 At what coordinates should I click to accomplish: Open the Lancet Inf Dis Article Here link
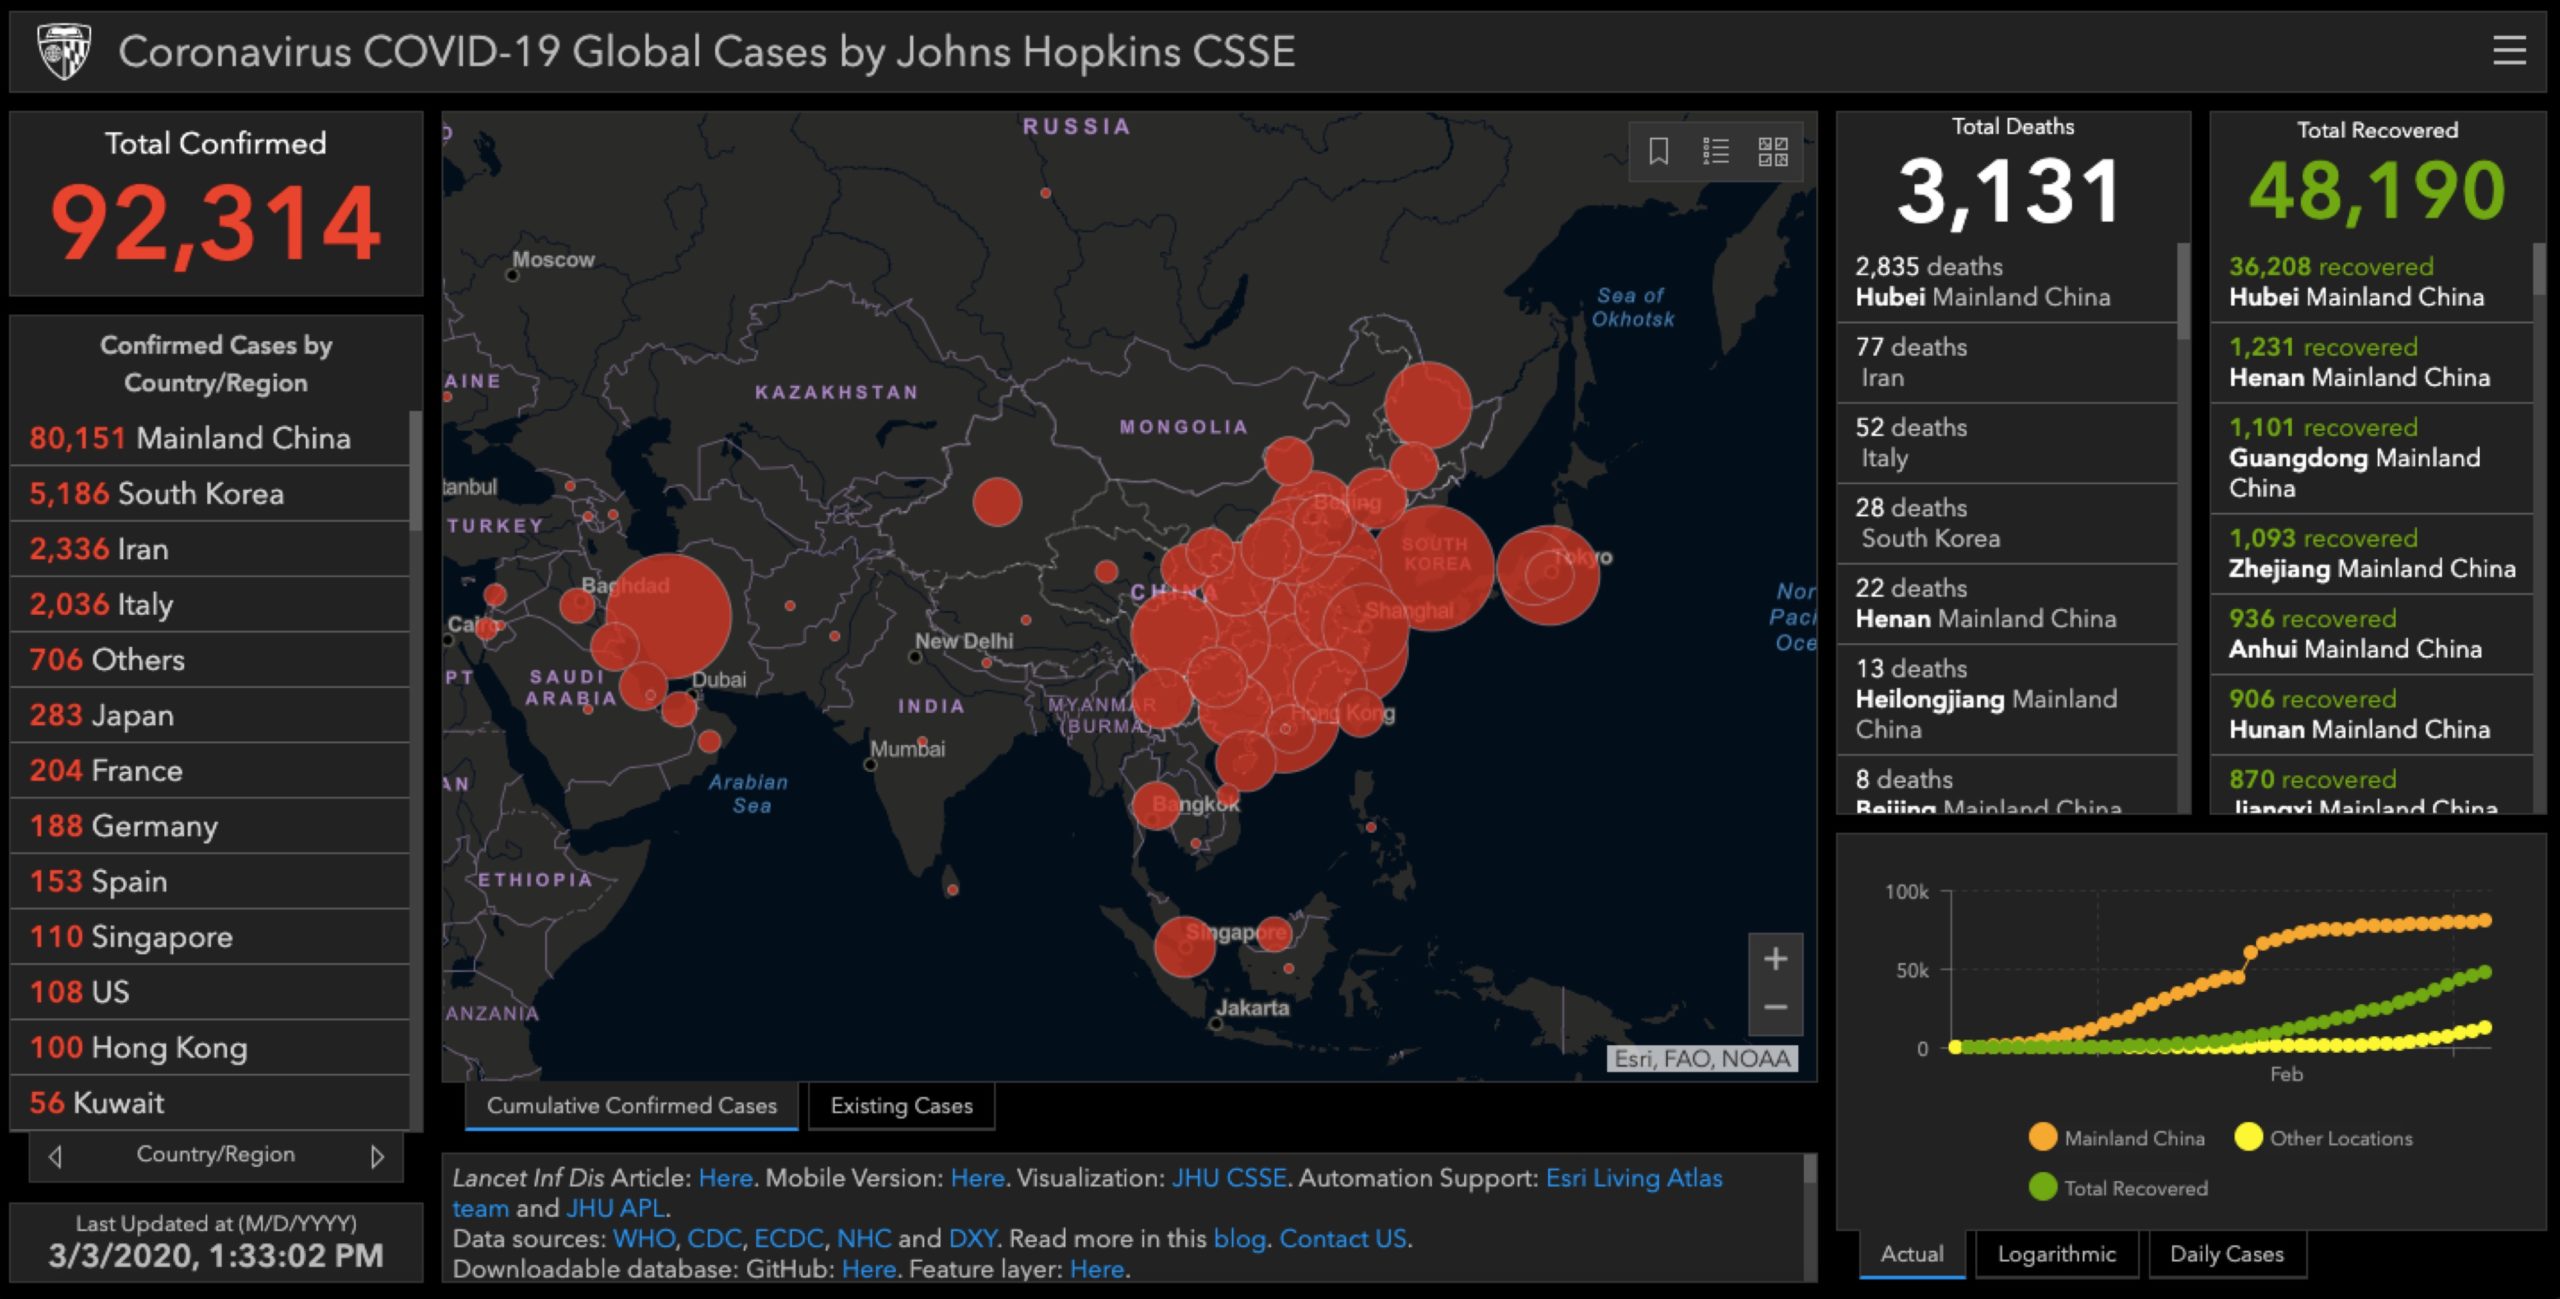click(725, 1178)
